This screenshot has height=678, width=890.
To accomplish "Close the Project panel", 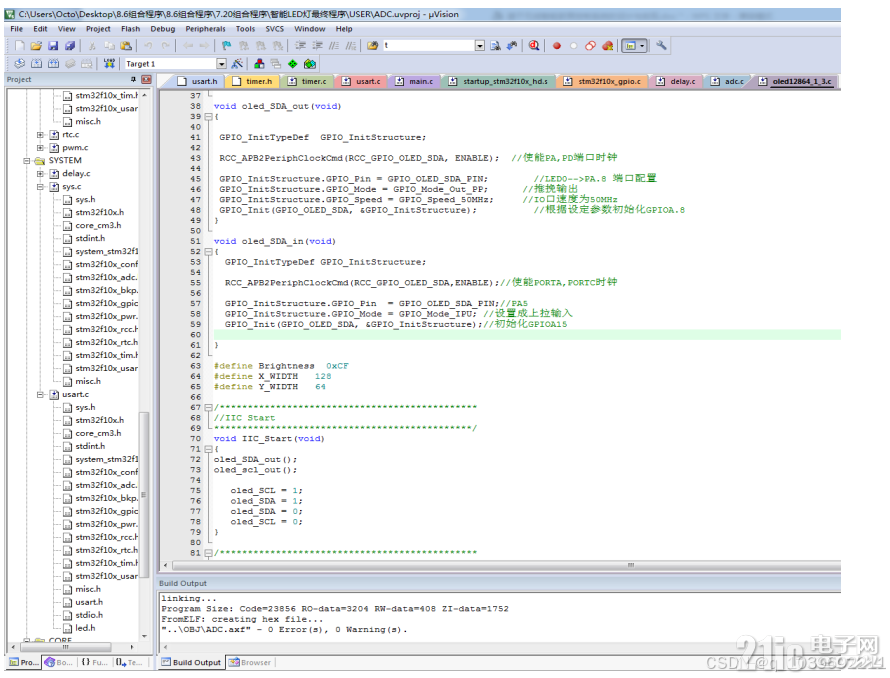I will point(146,79).
